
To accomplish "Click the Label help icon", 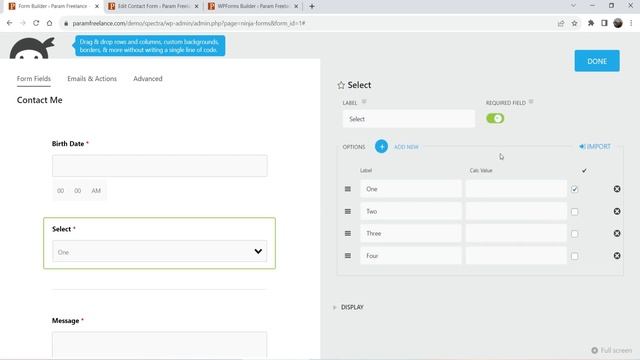I will [x=364, y=102].
